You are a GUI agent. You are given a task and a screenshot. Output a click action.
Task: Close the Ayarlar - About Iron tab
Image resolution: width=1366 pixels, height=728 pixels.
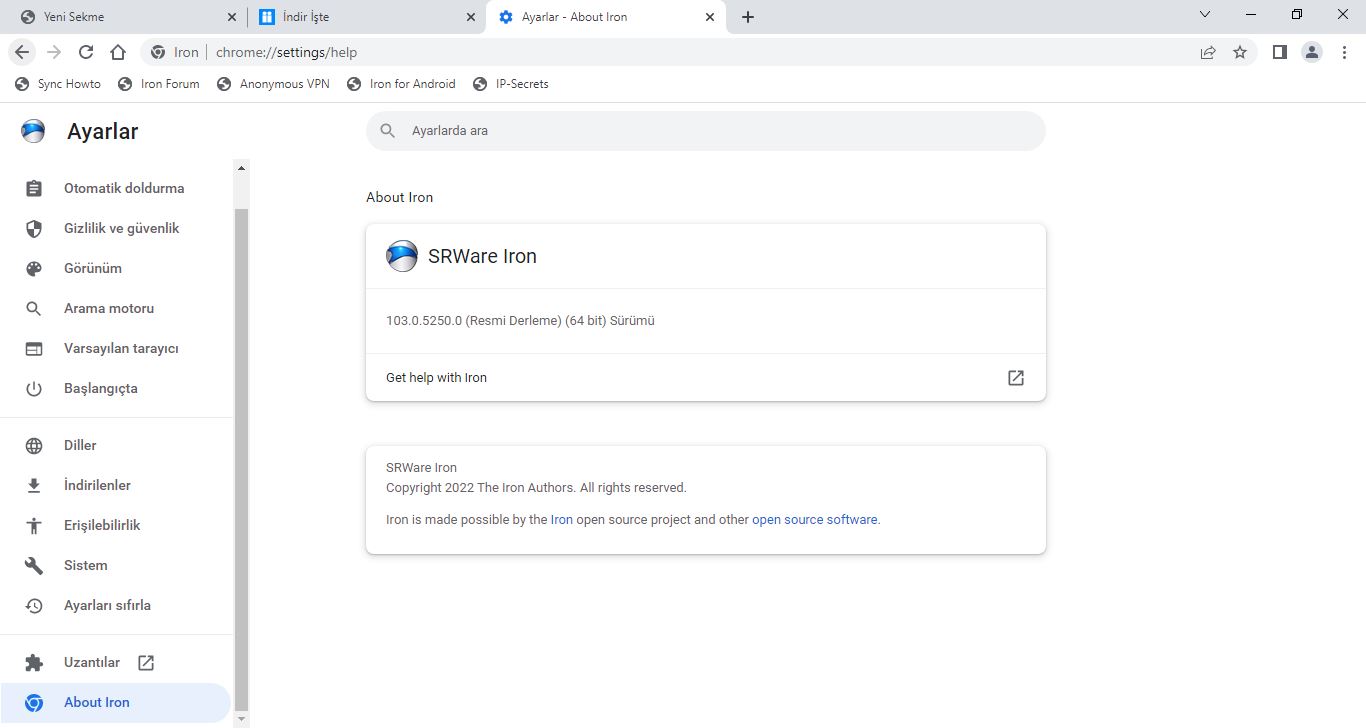tap(710, 17)
